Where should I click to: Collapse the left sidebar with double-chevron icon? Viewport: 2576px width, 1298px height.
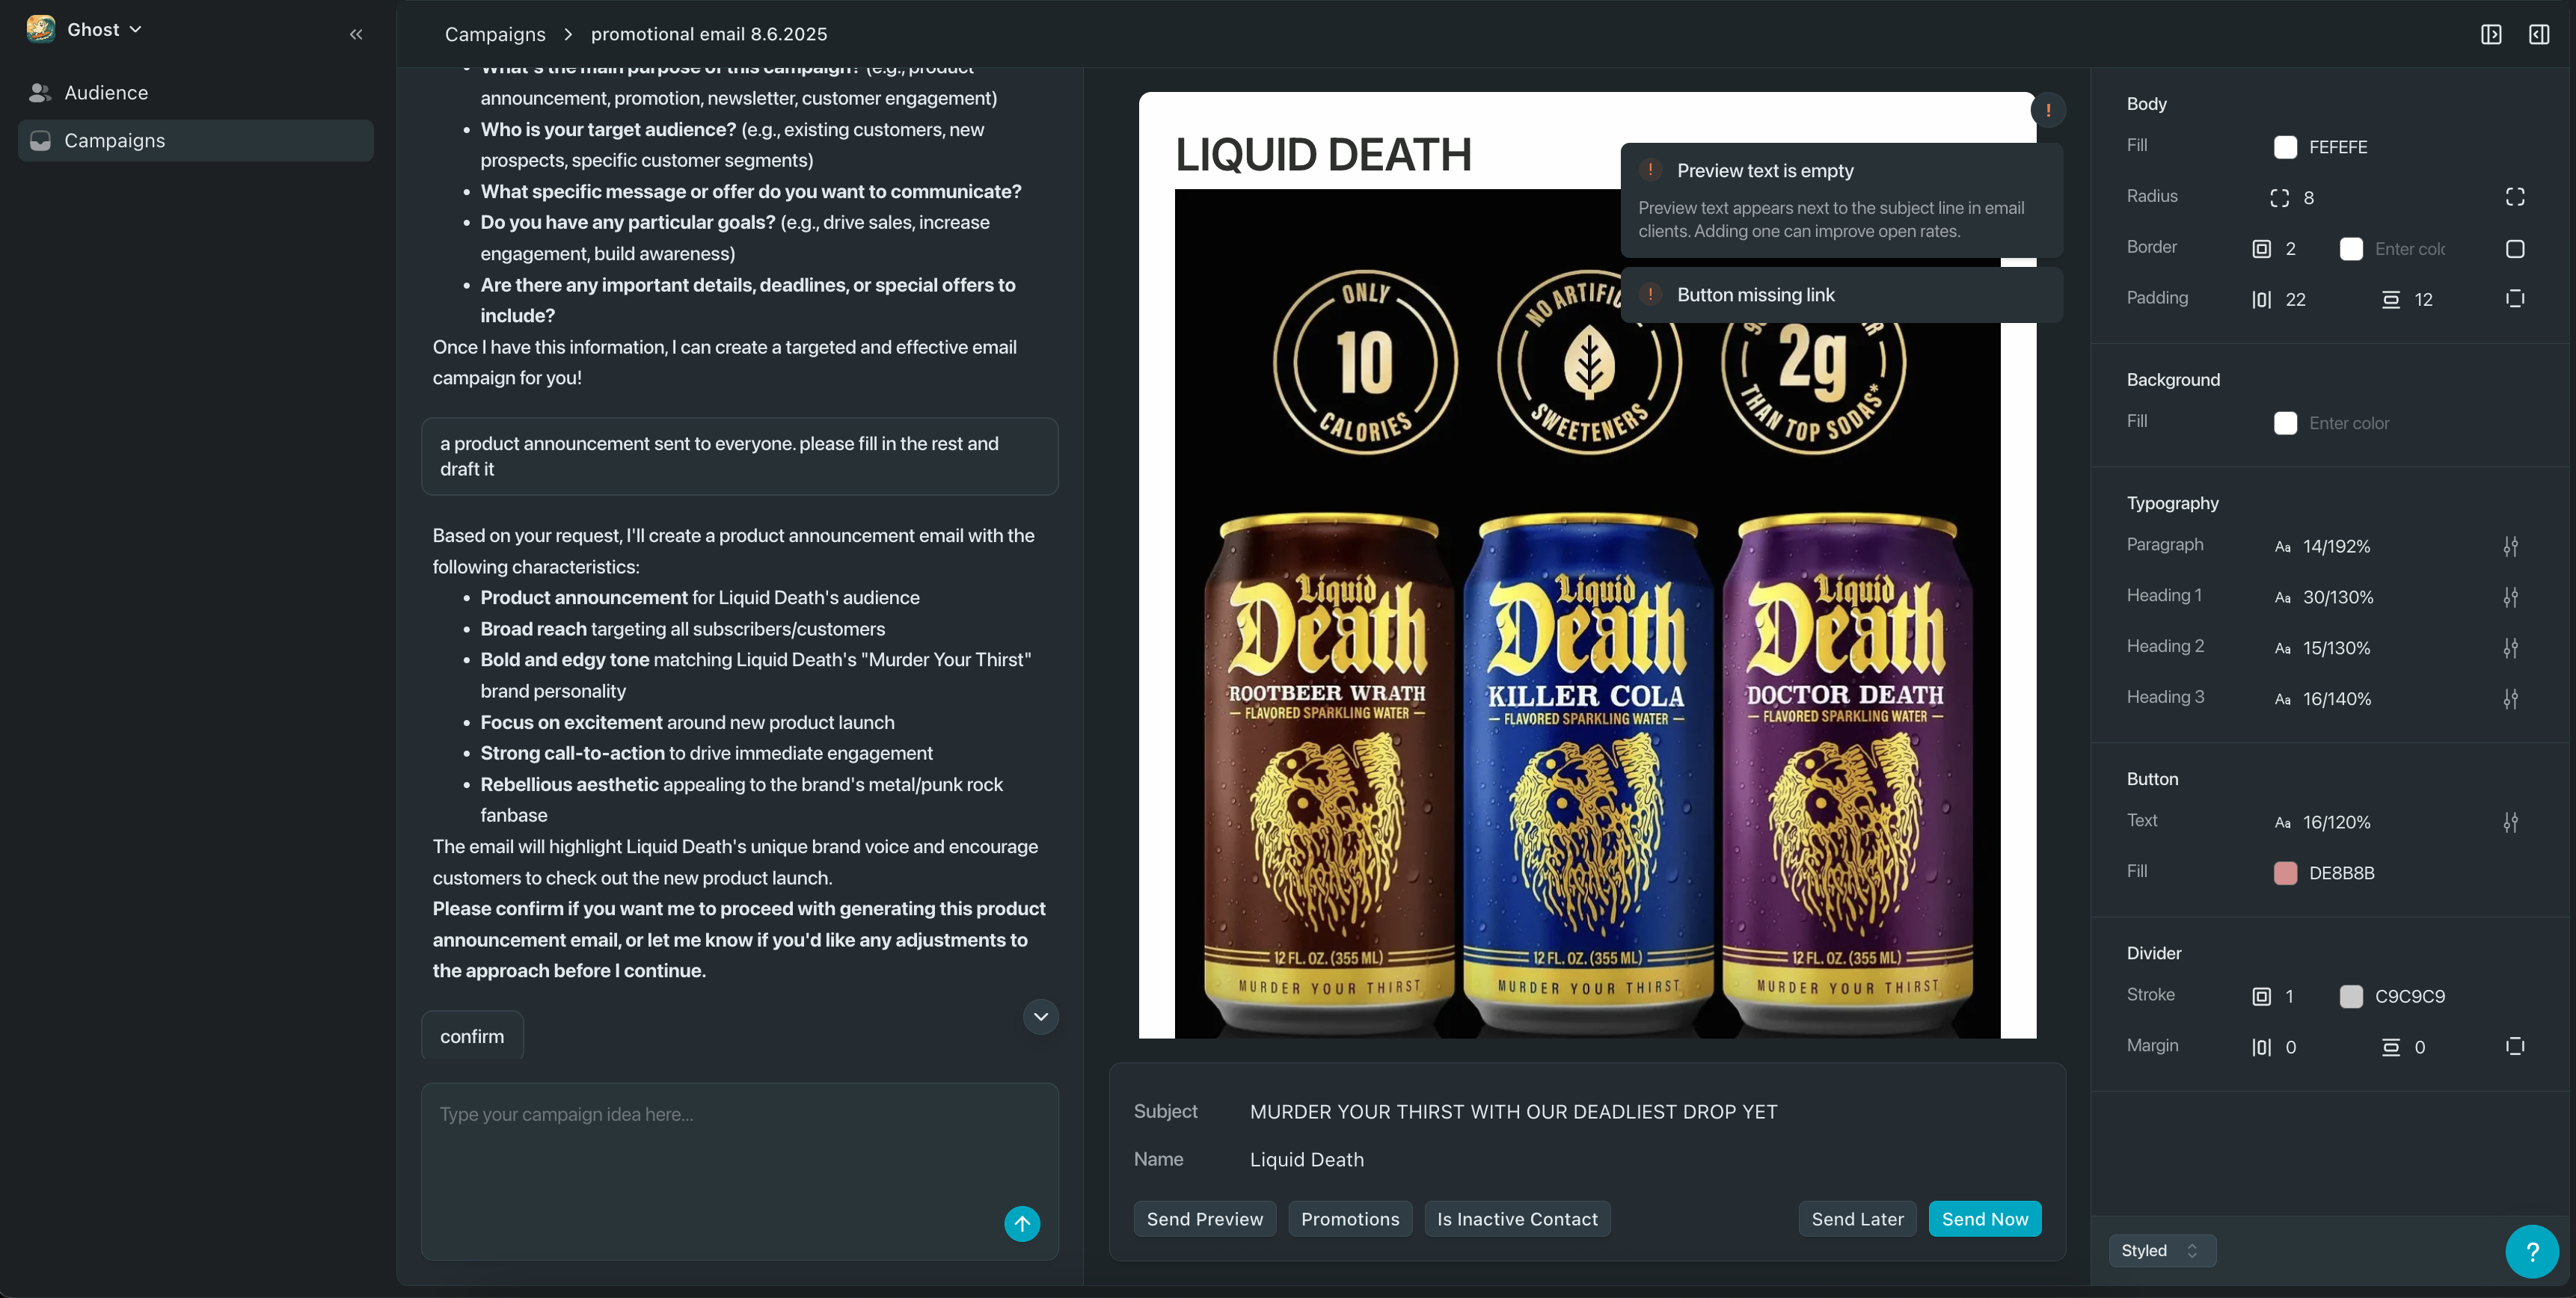click(x=356, y=34)
